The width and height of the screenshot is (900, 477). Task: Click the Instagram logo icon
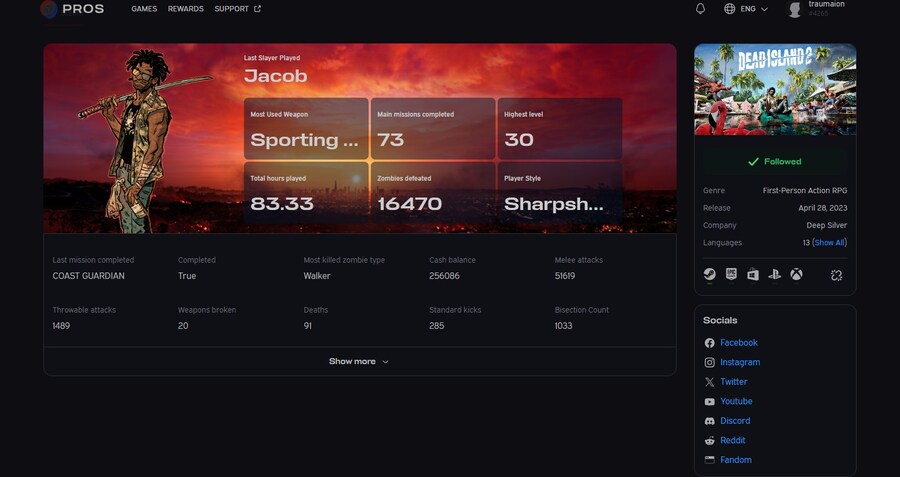[x=709, y=362]
